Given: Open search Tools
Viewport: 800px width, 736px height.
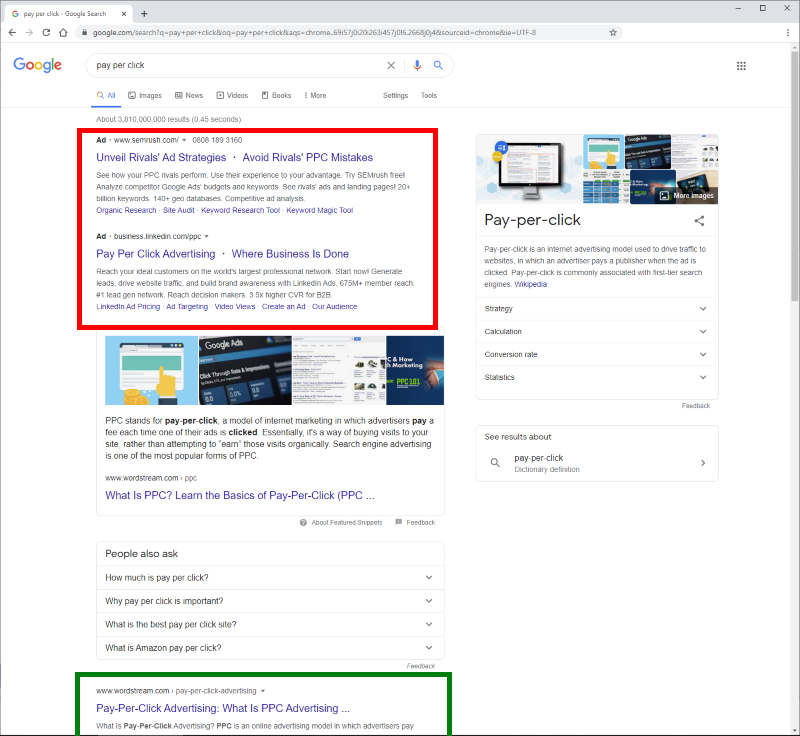Looking at the screenshot, I should (x=429, y=95).
